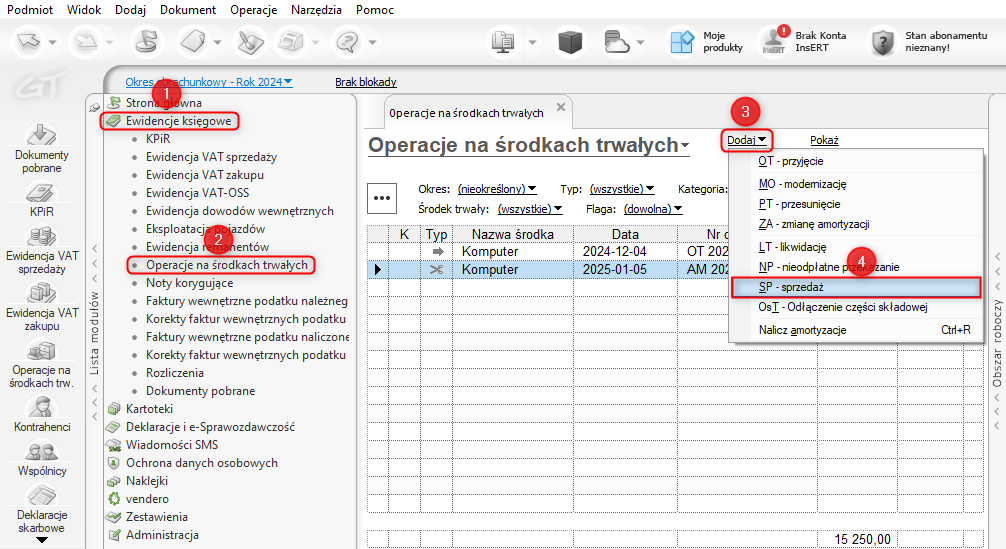
Task: Expand the Operacje na środkach trwałych title dropdown
Action: point(685,146)
